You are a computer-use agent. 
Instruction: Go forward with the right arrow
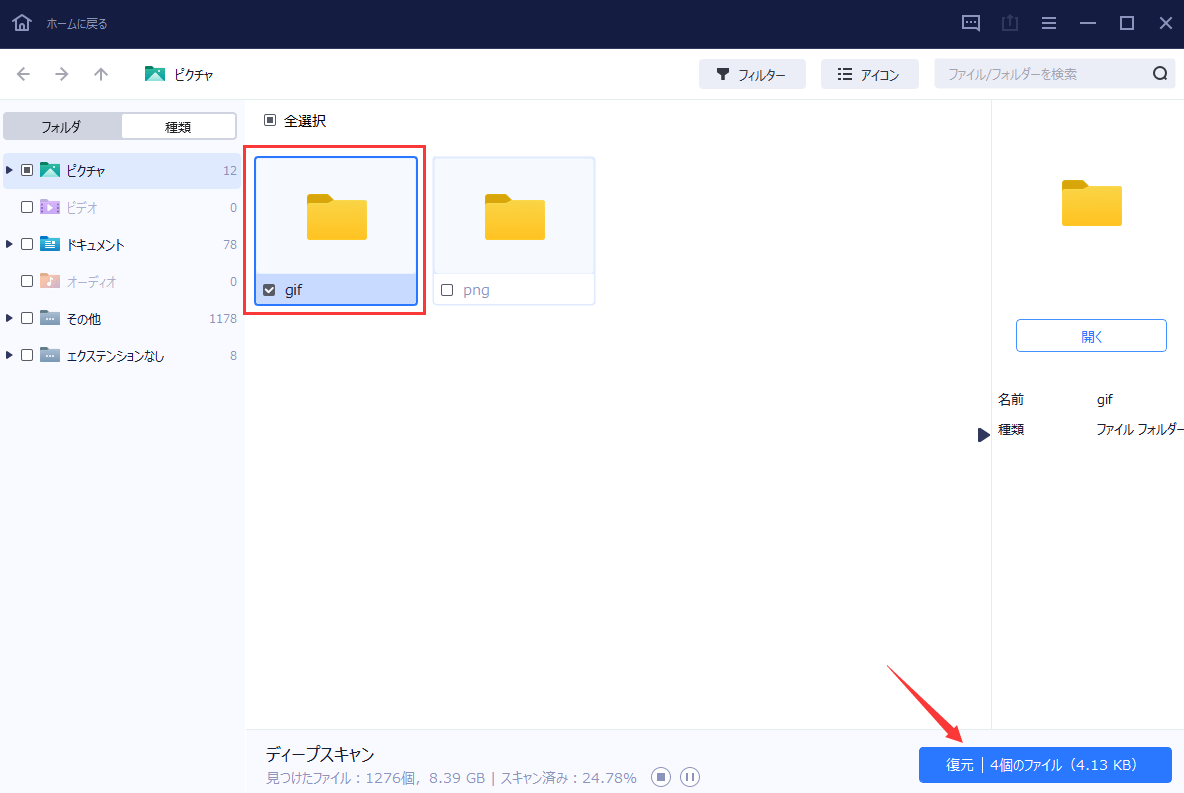point(62,74)
